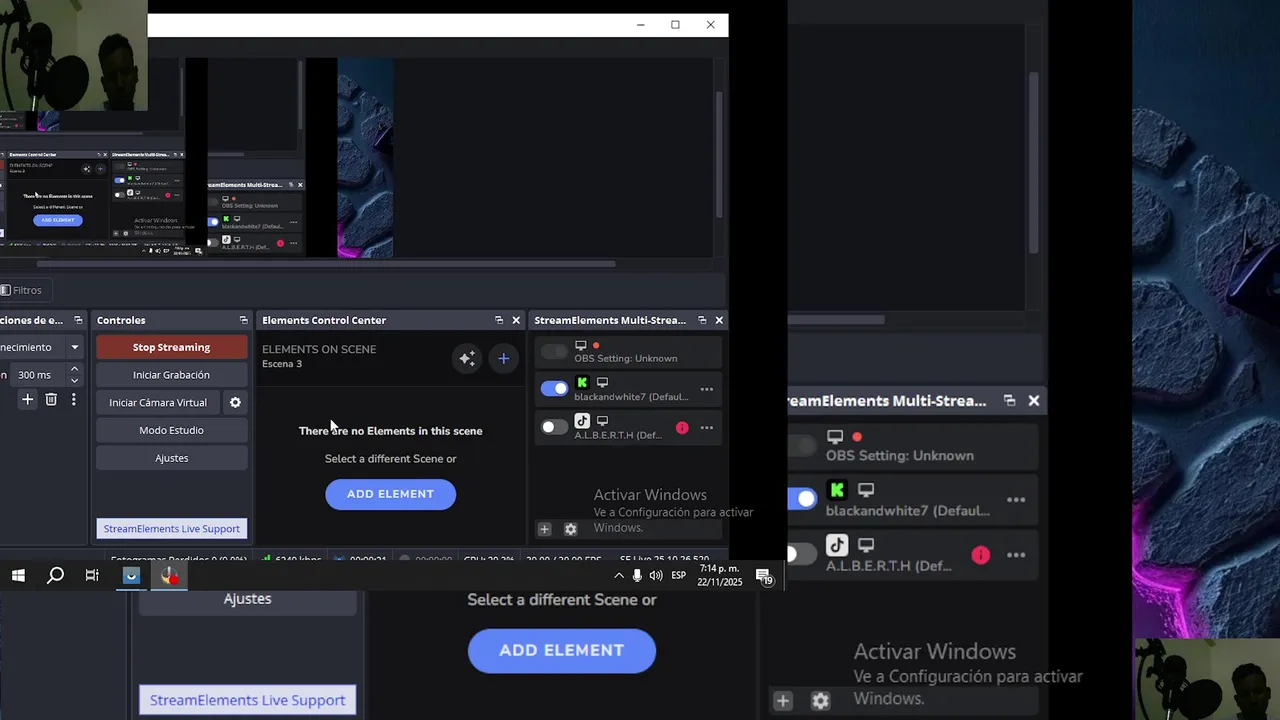Enable the normal-size A.L.B.E.R.T.H TikTok output toggle
Image resolution: width=1280 pixels, height=720 pixels.
click(554, 427)
